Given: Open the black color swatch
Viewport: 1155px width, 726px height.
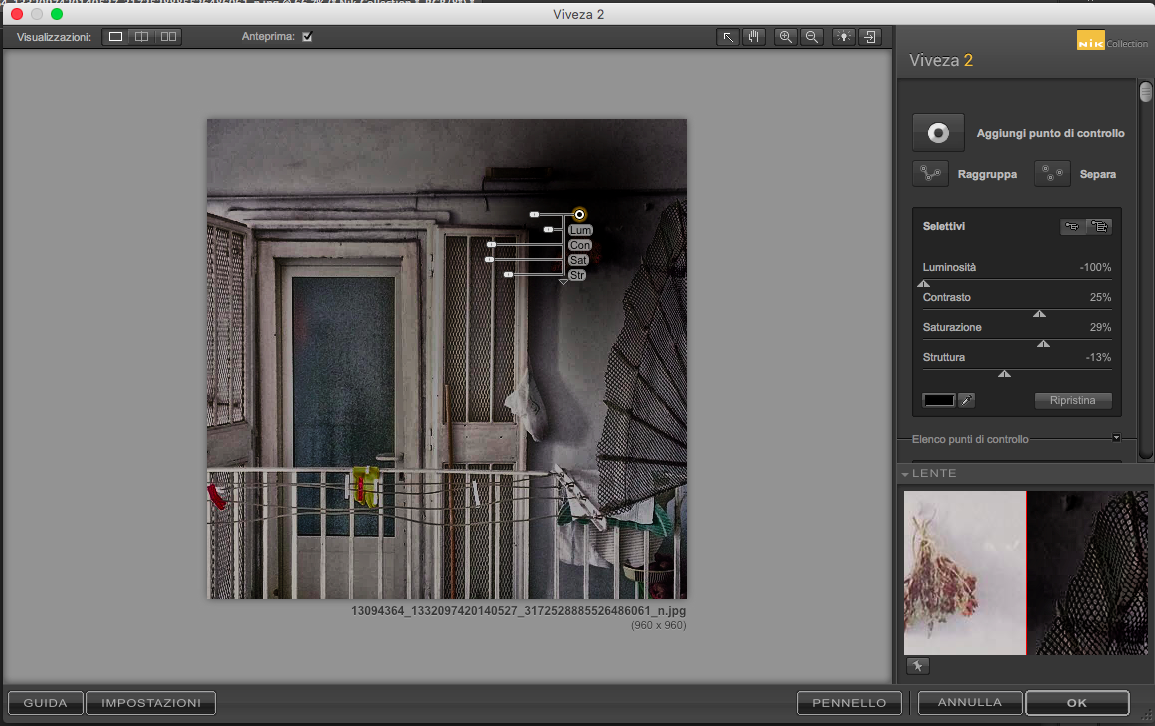Looking at the screenshot, I should (939, 400).
